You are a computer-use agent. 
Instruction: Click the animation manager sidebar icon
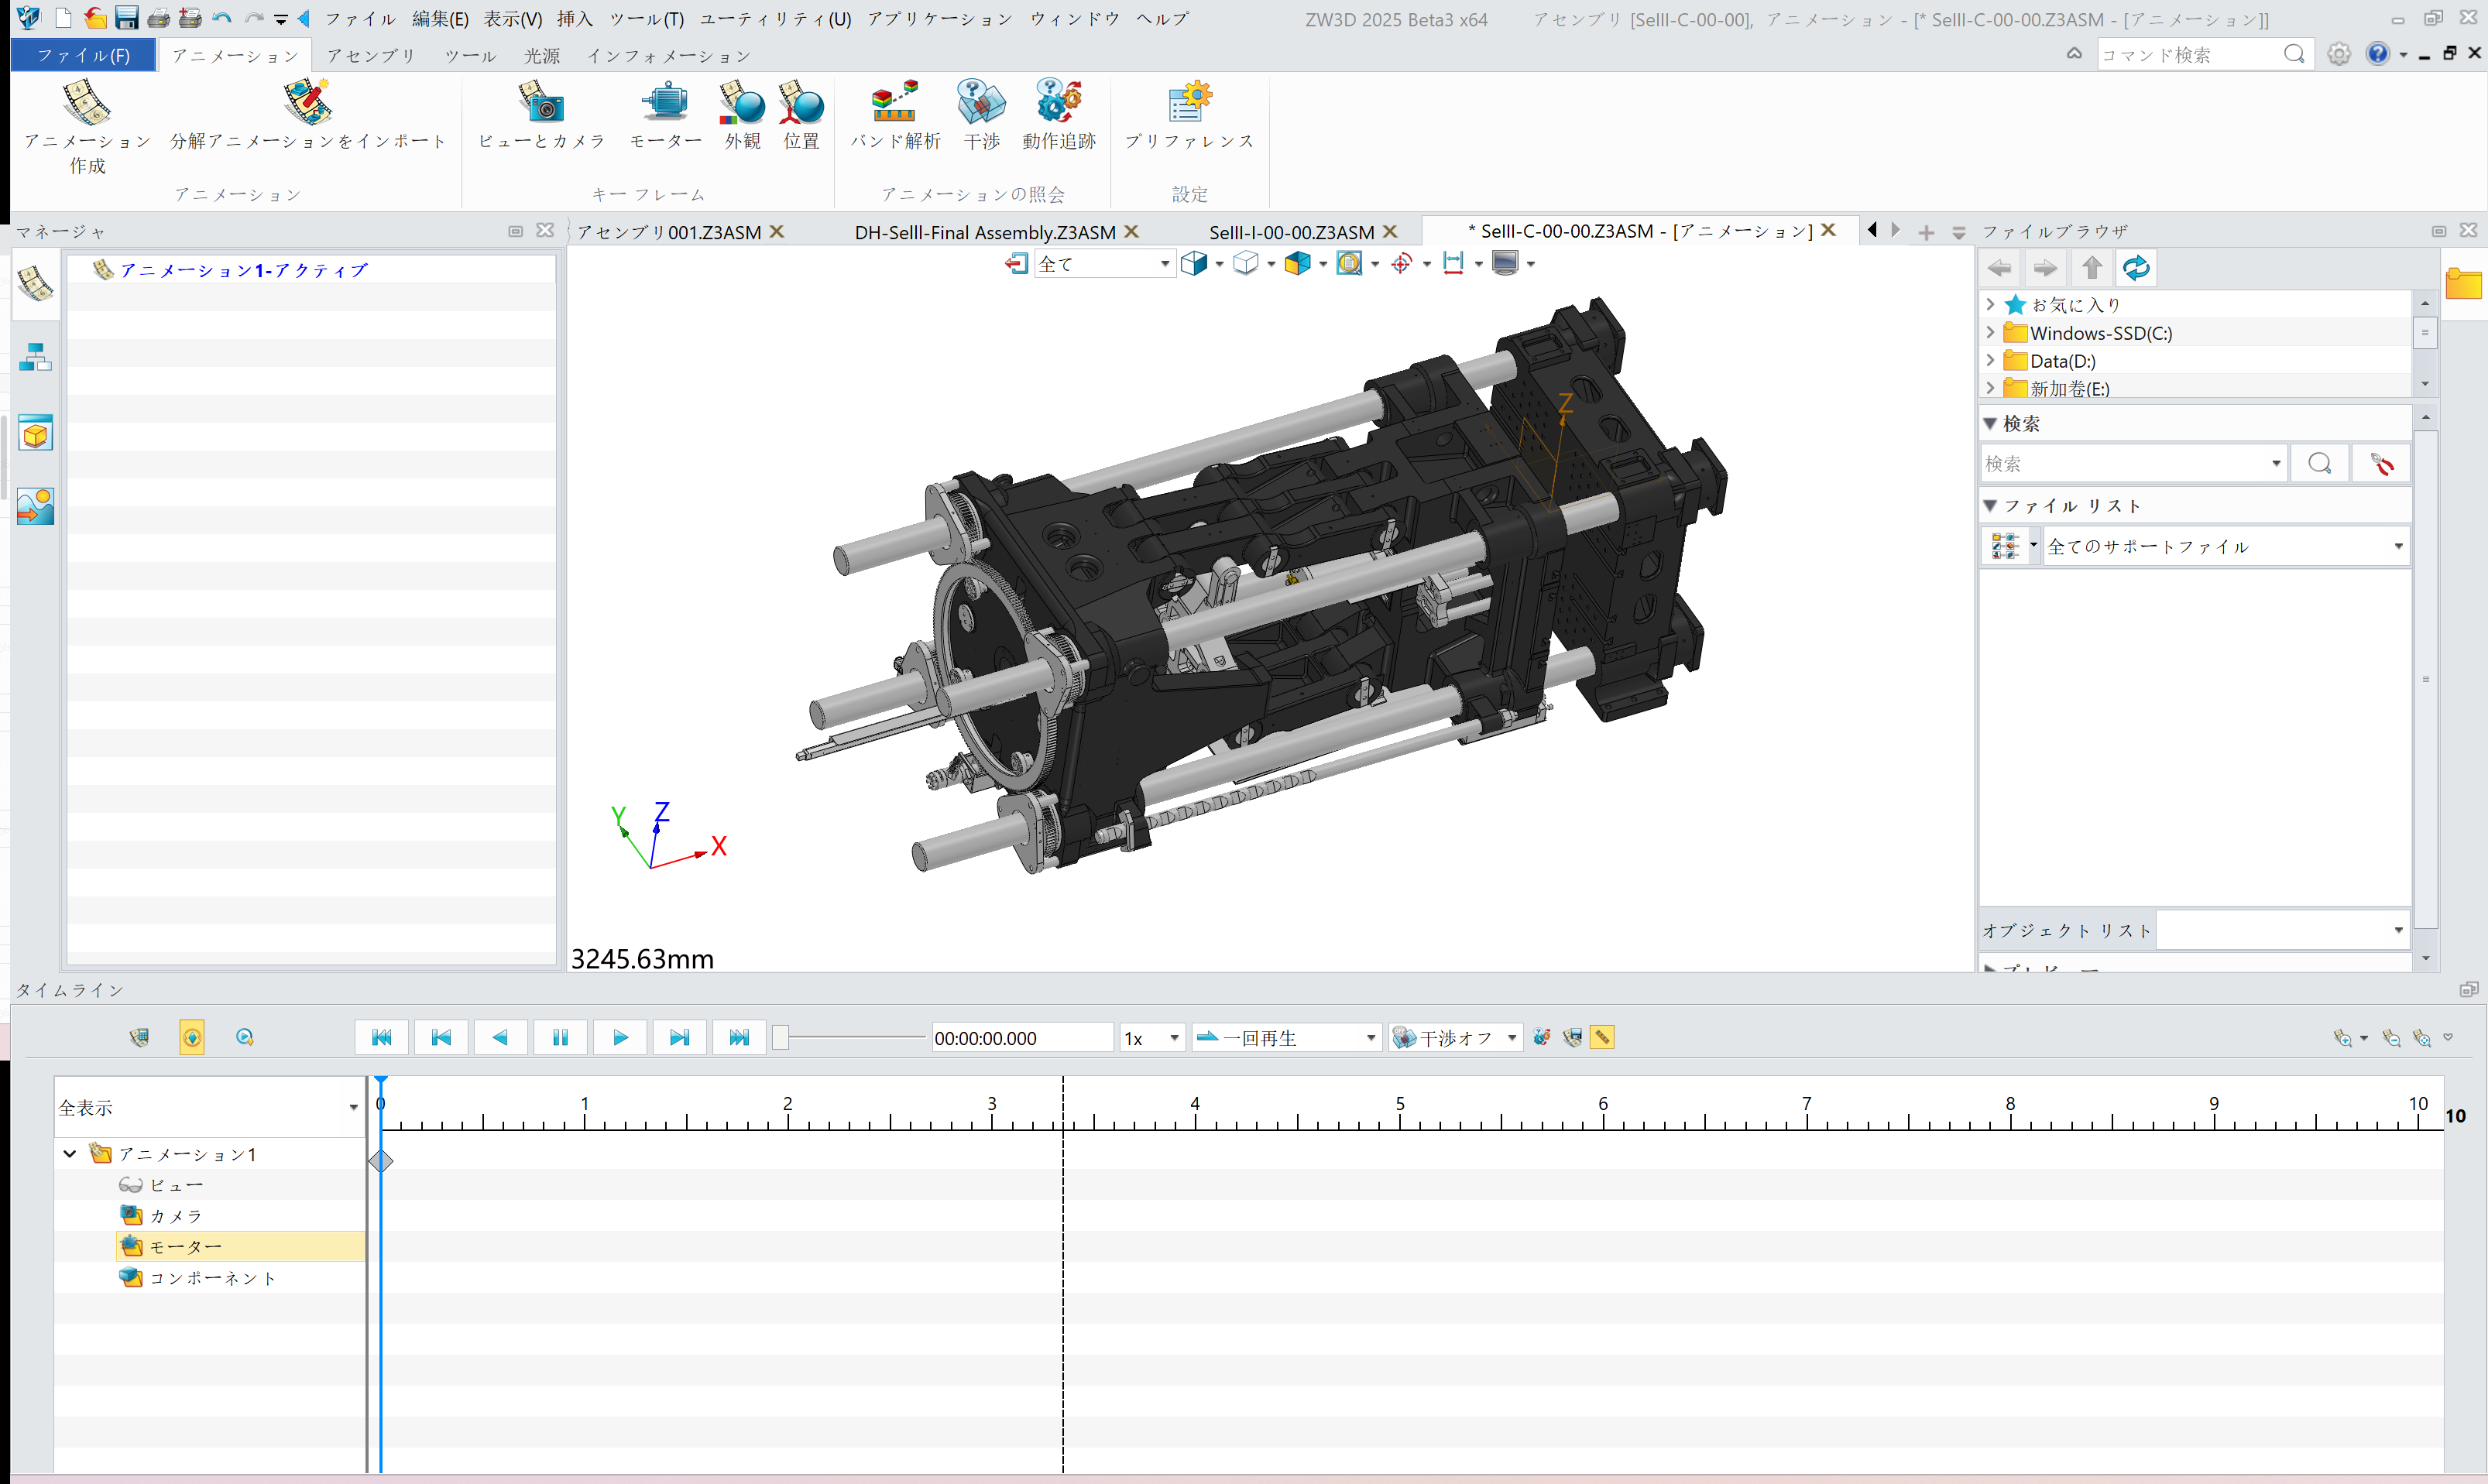coord(35,284)
